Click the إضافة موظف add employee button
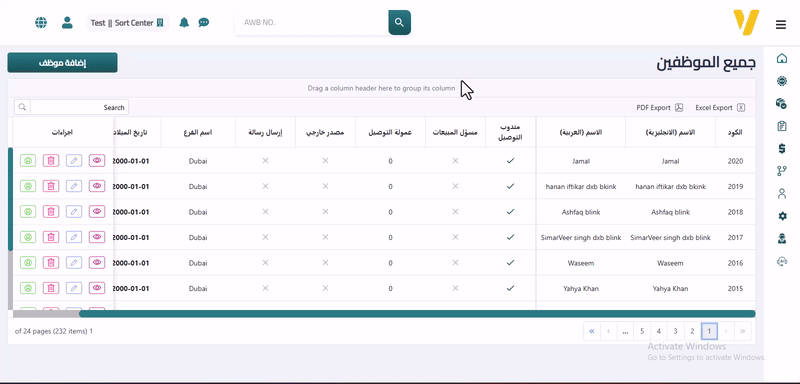800x384 pixels. click(x=62, y=63)
